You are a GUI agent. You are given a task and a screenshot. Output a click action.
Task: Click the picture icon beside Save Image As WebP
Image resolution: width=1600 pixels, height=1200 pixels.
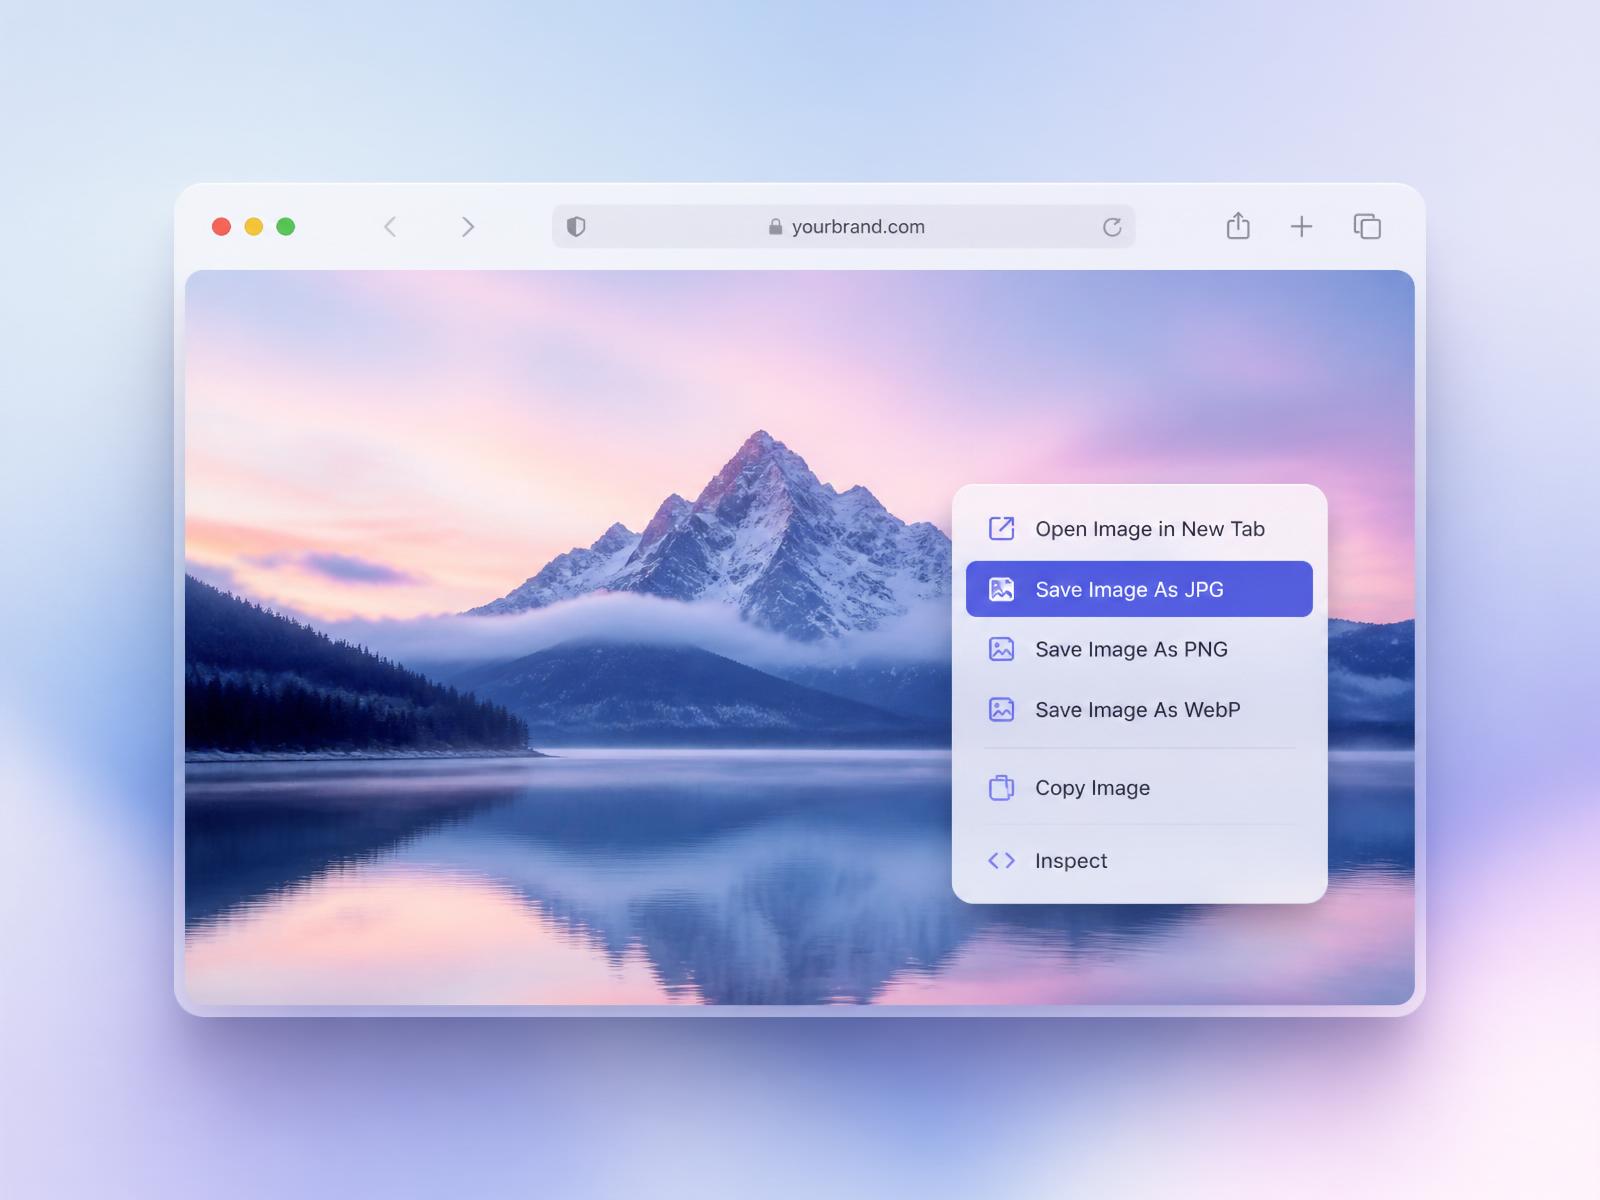point(1001,709)
